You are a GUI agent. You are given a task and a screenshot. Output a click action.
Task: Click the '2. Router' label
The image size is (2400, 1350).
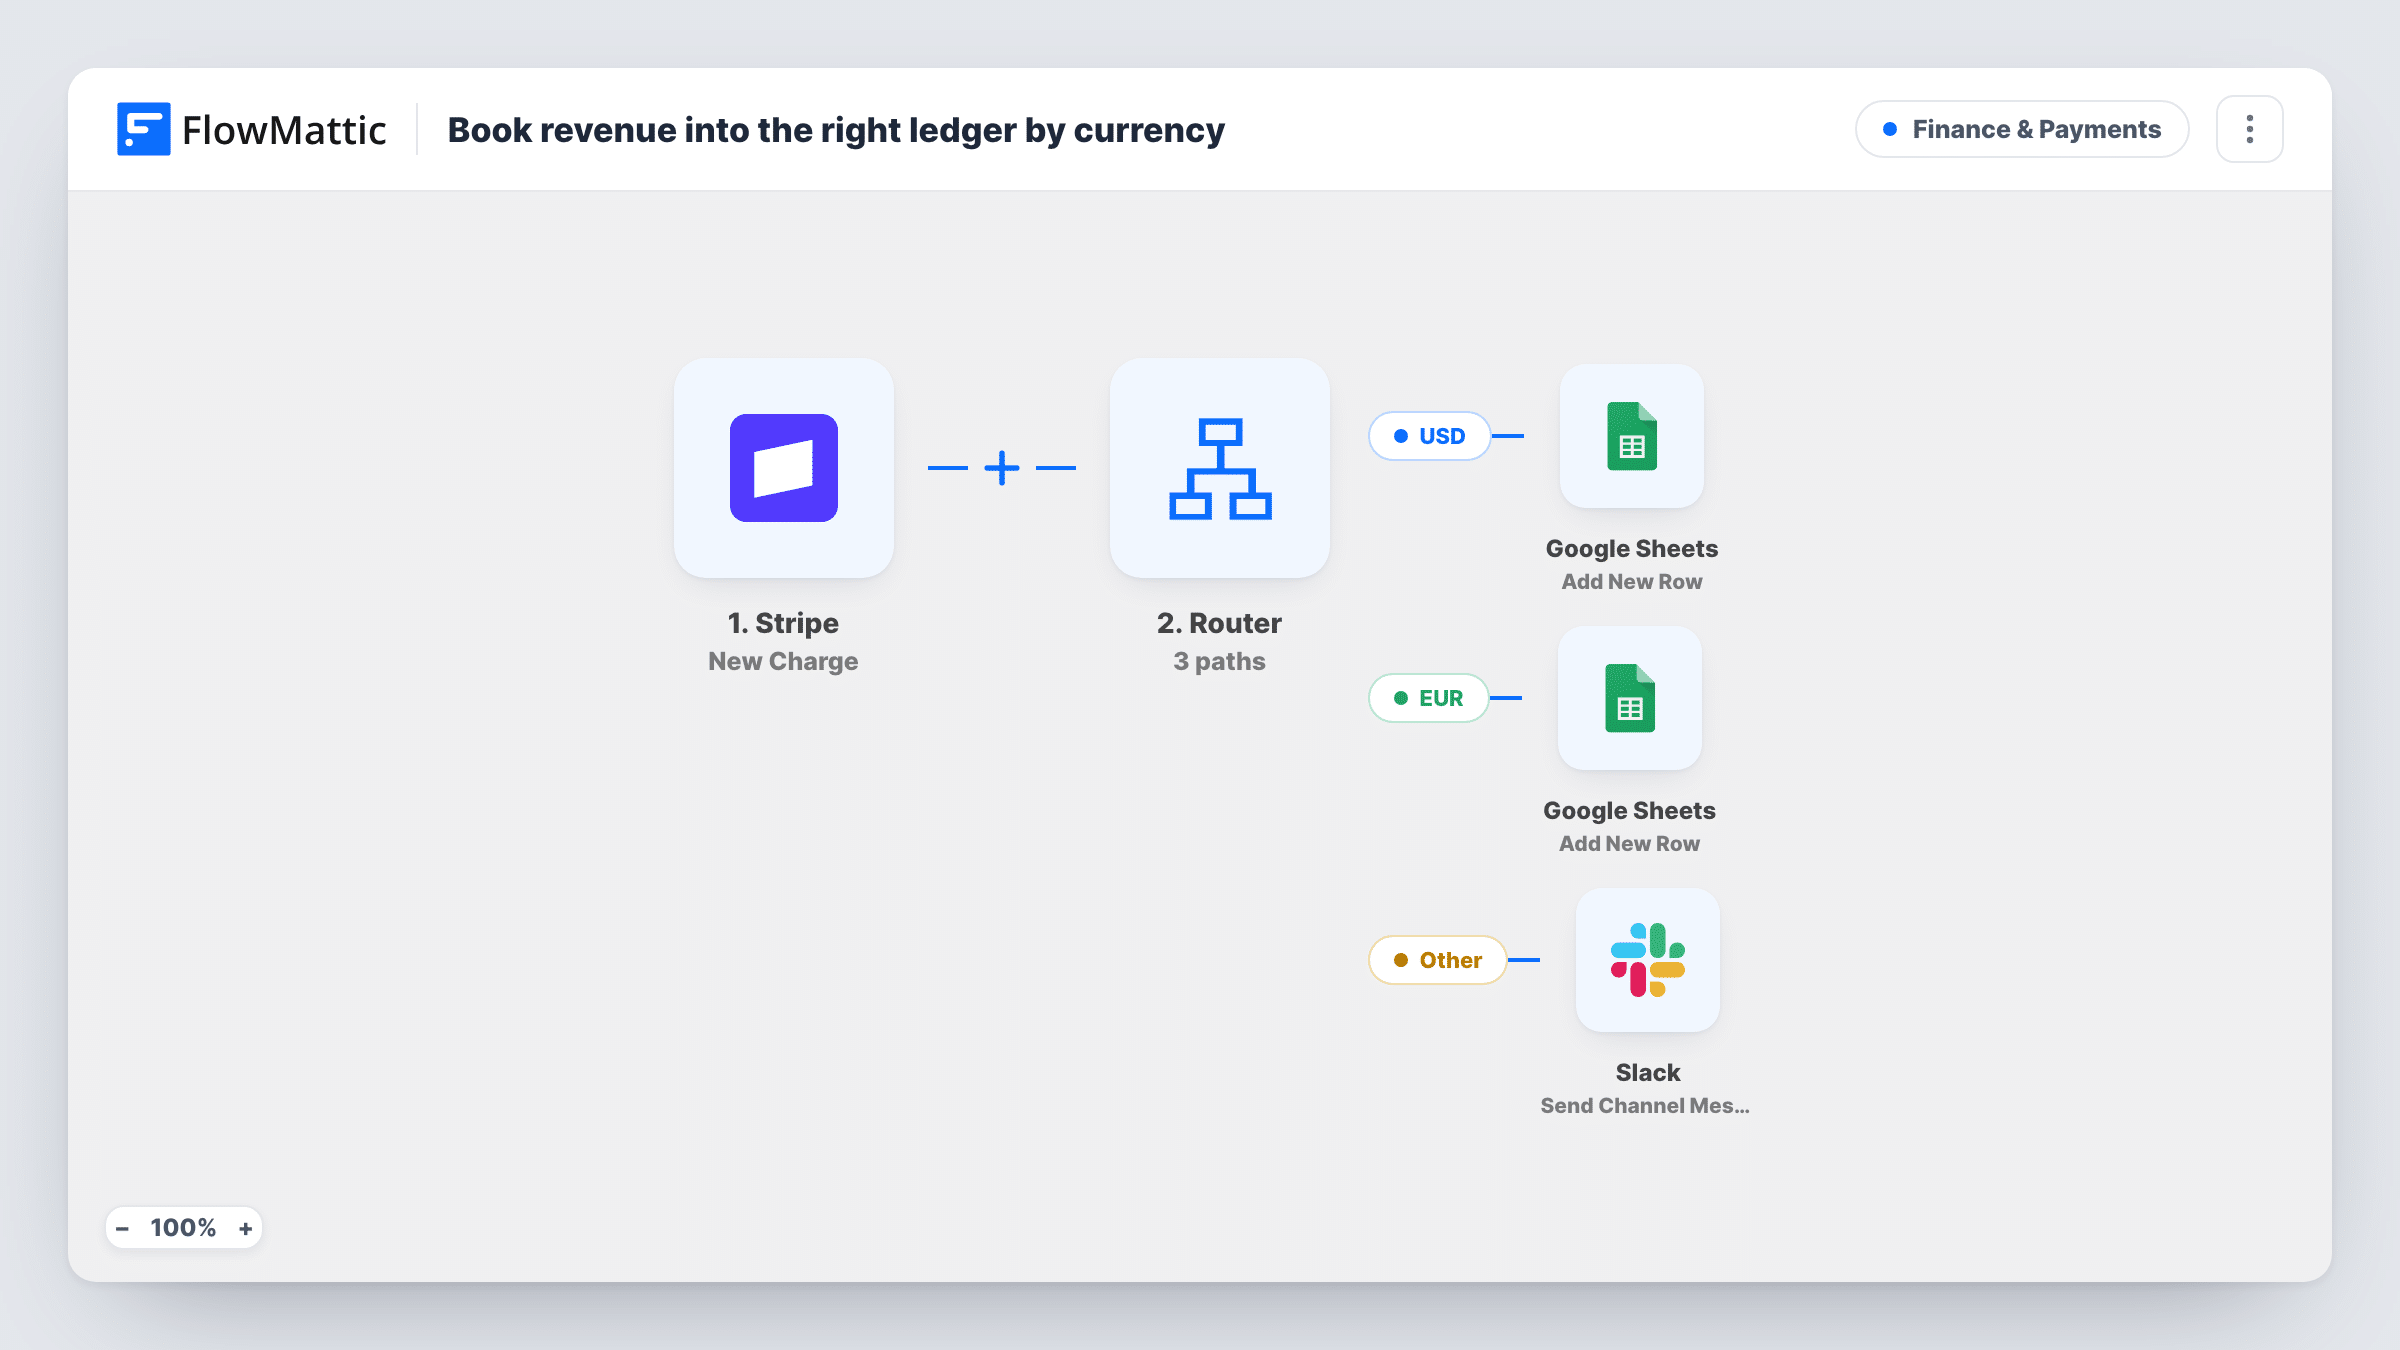(1219, 623)
